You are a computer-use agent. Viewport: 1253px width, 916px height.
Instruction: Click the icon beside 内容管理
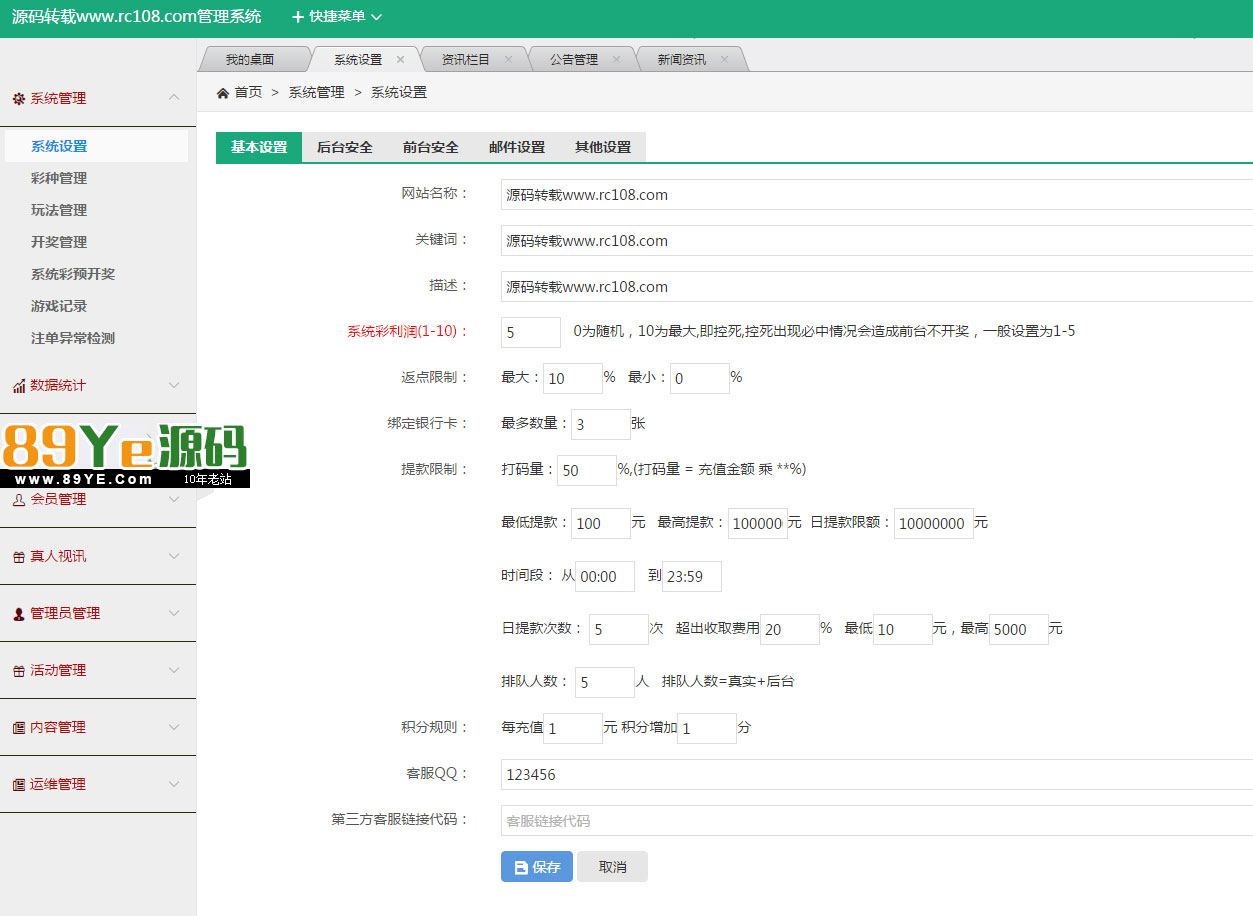pos(18,728)
